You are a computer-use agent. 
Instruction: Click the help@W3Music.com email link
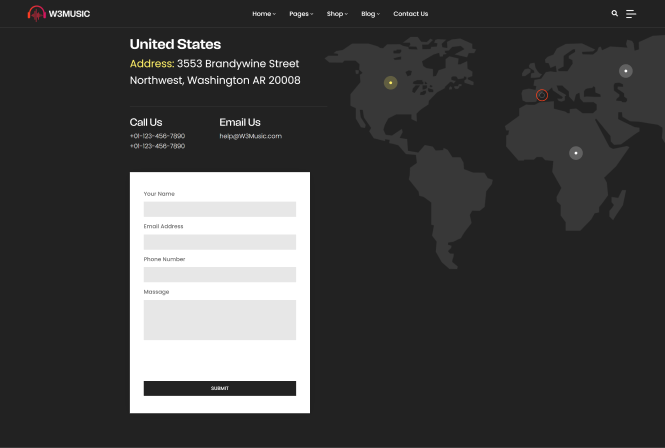[x=250, y=136]
